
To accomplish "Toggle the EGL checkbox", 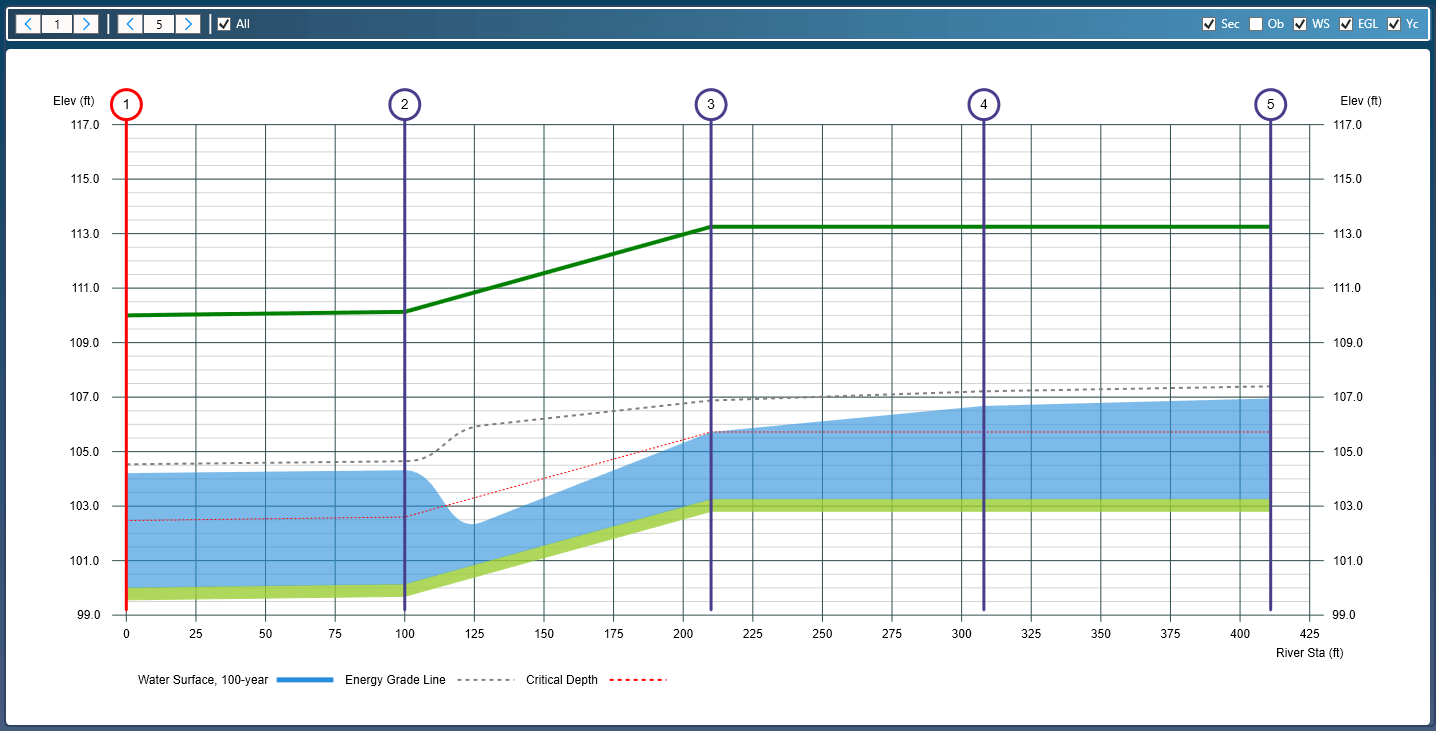I will tap(1346, 23).
